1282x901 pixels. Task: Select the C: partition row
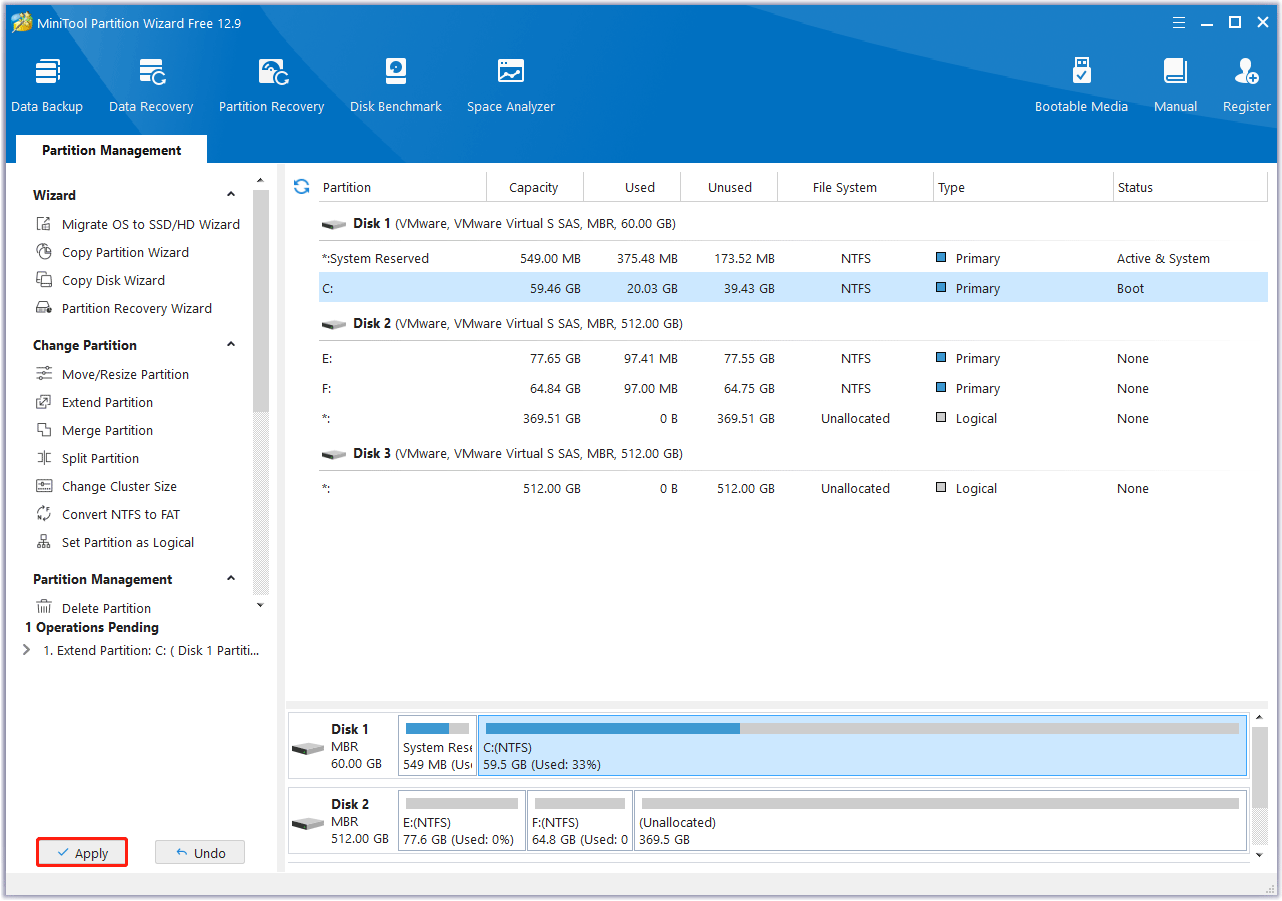coord(793,288)
